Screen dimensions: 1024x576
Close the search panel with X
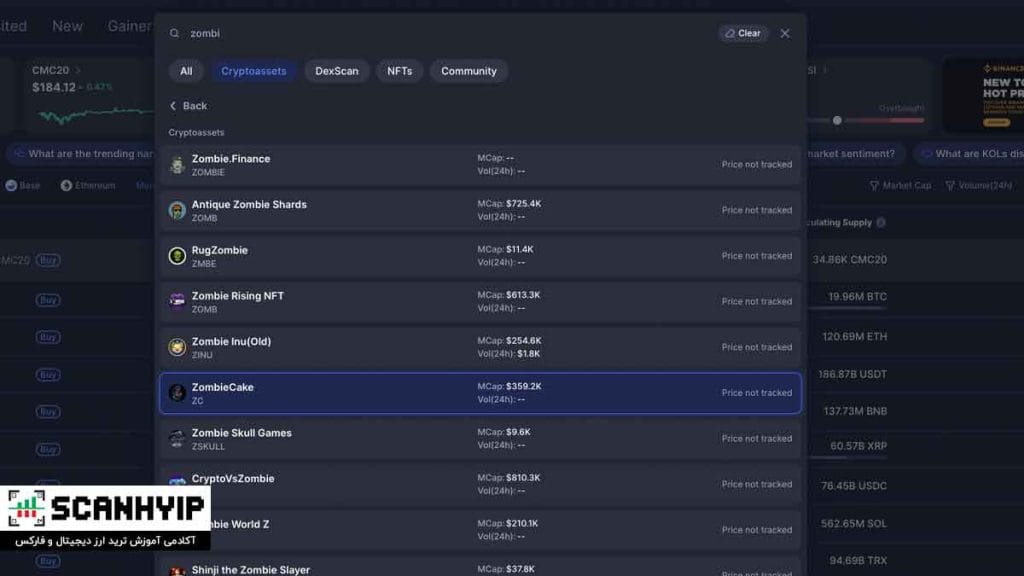coord(785,33)
